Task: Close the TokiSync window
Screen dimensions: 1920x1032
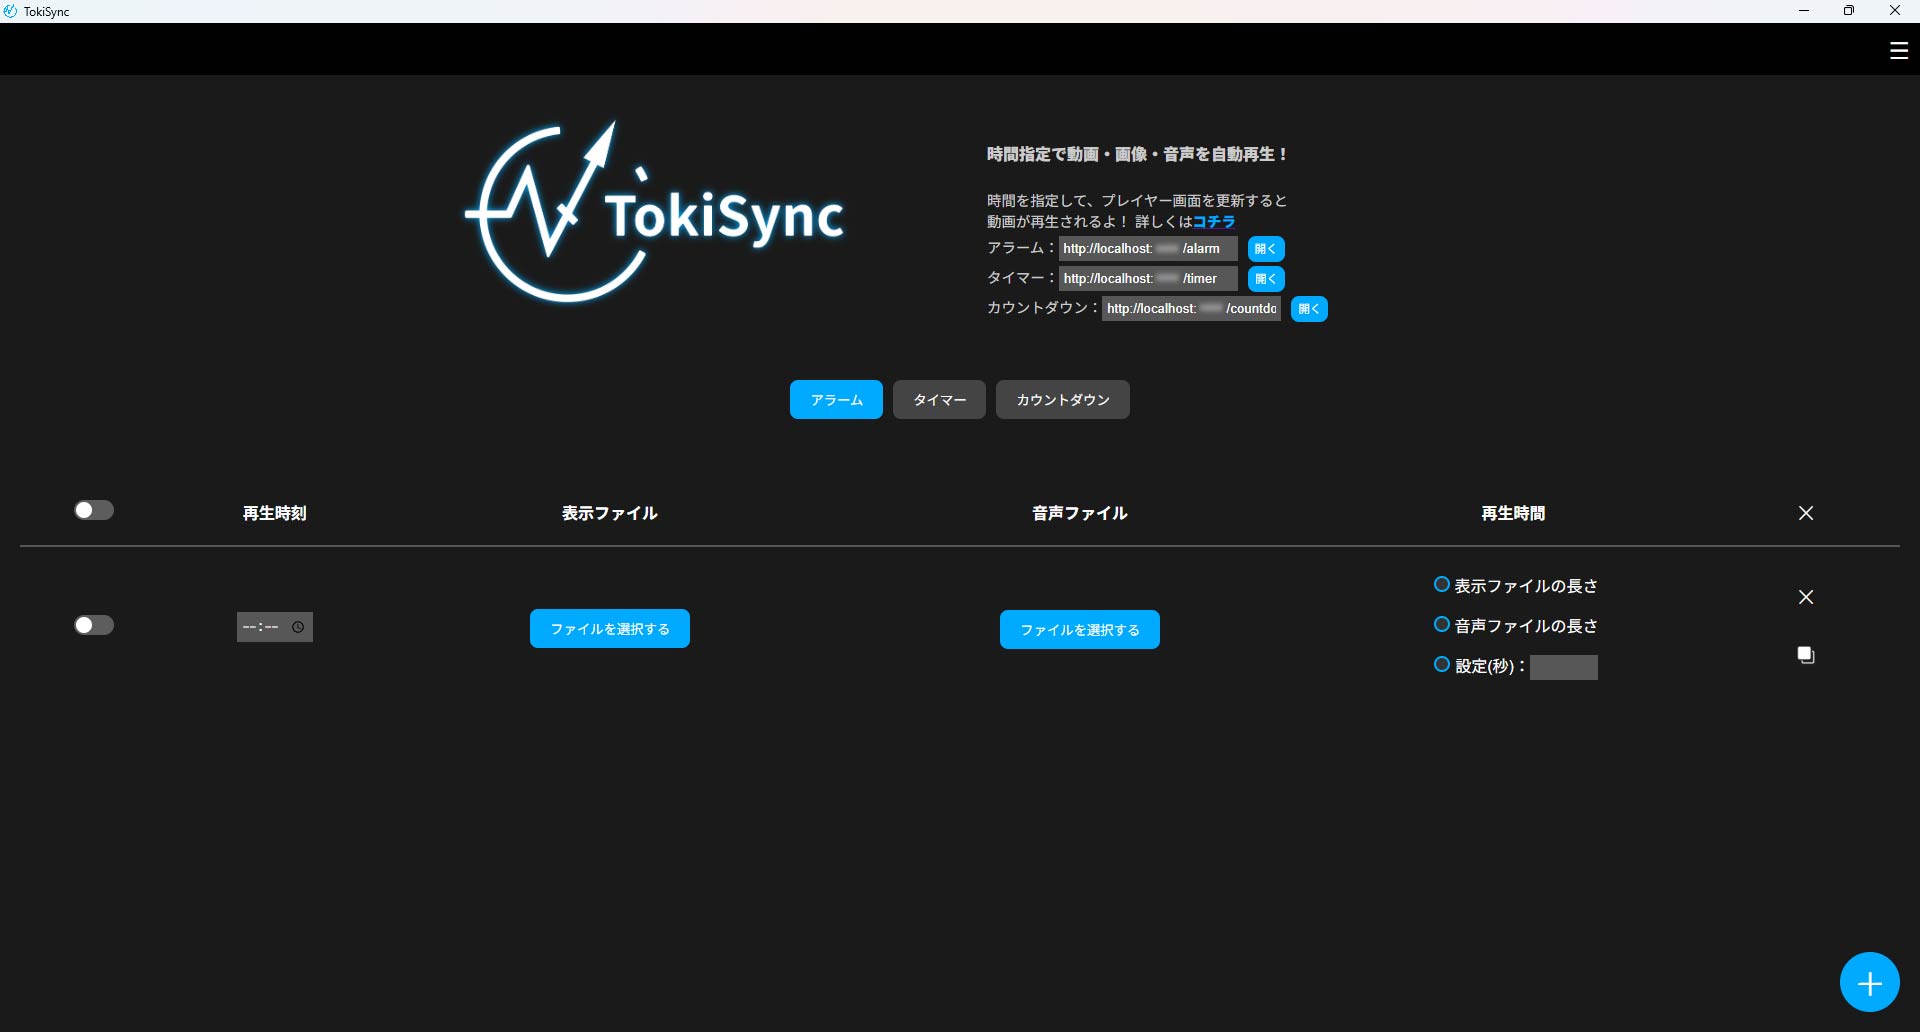Action: point(1895,11)
